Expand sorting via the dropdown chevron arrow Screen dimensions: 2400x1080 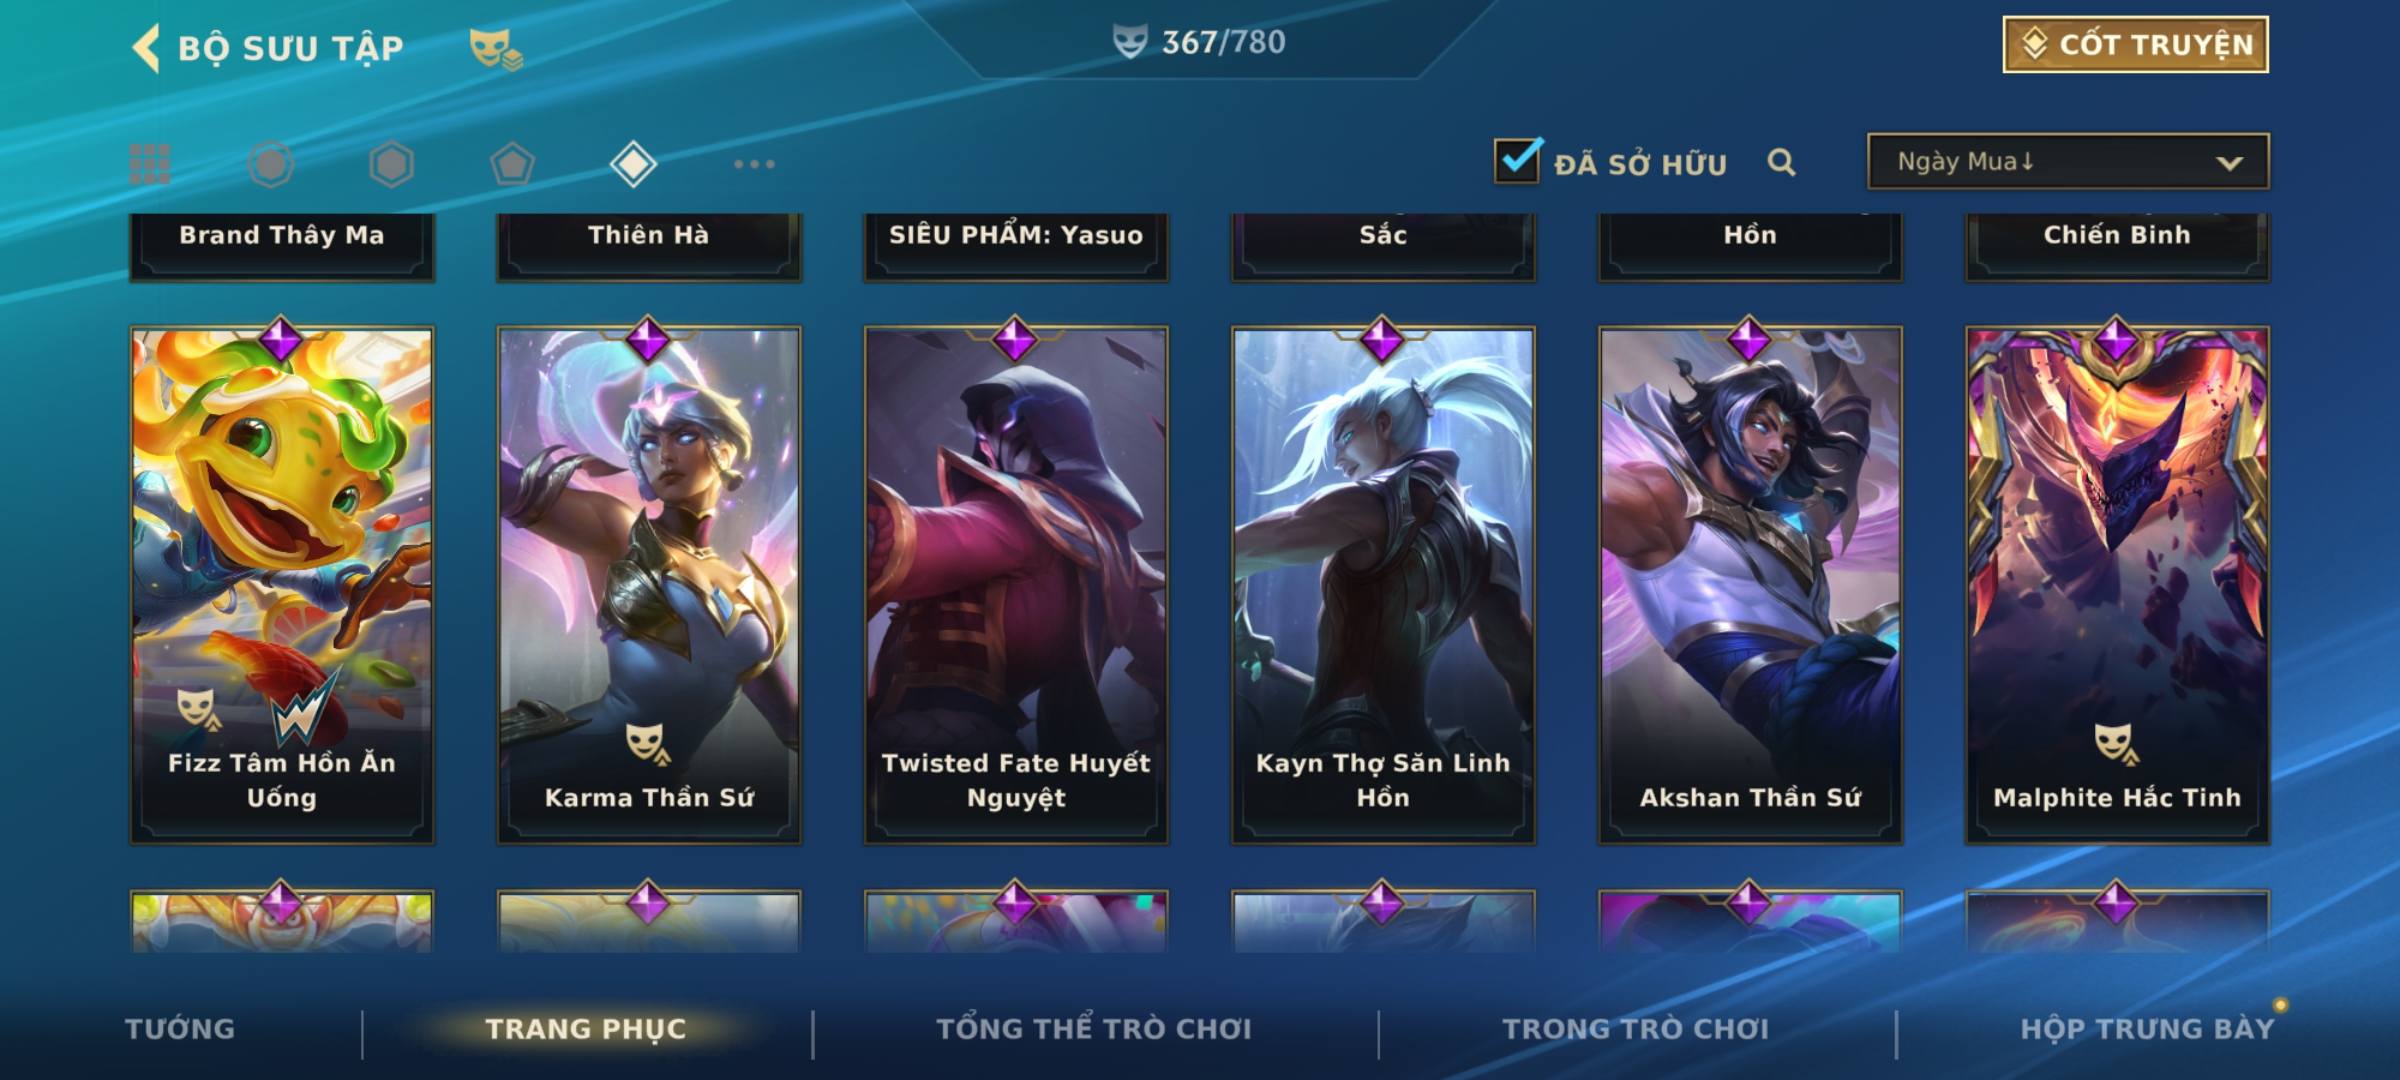(x=2229, y=163)
